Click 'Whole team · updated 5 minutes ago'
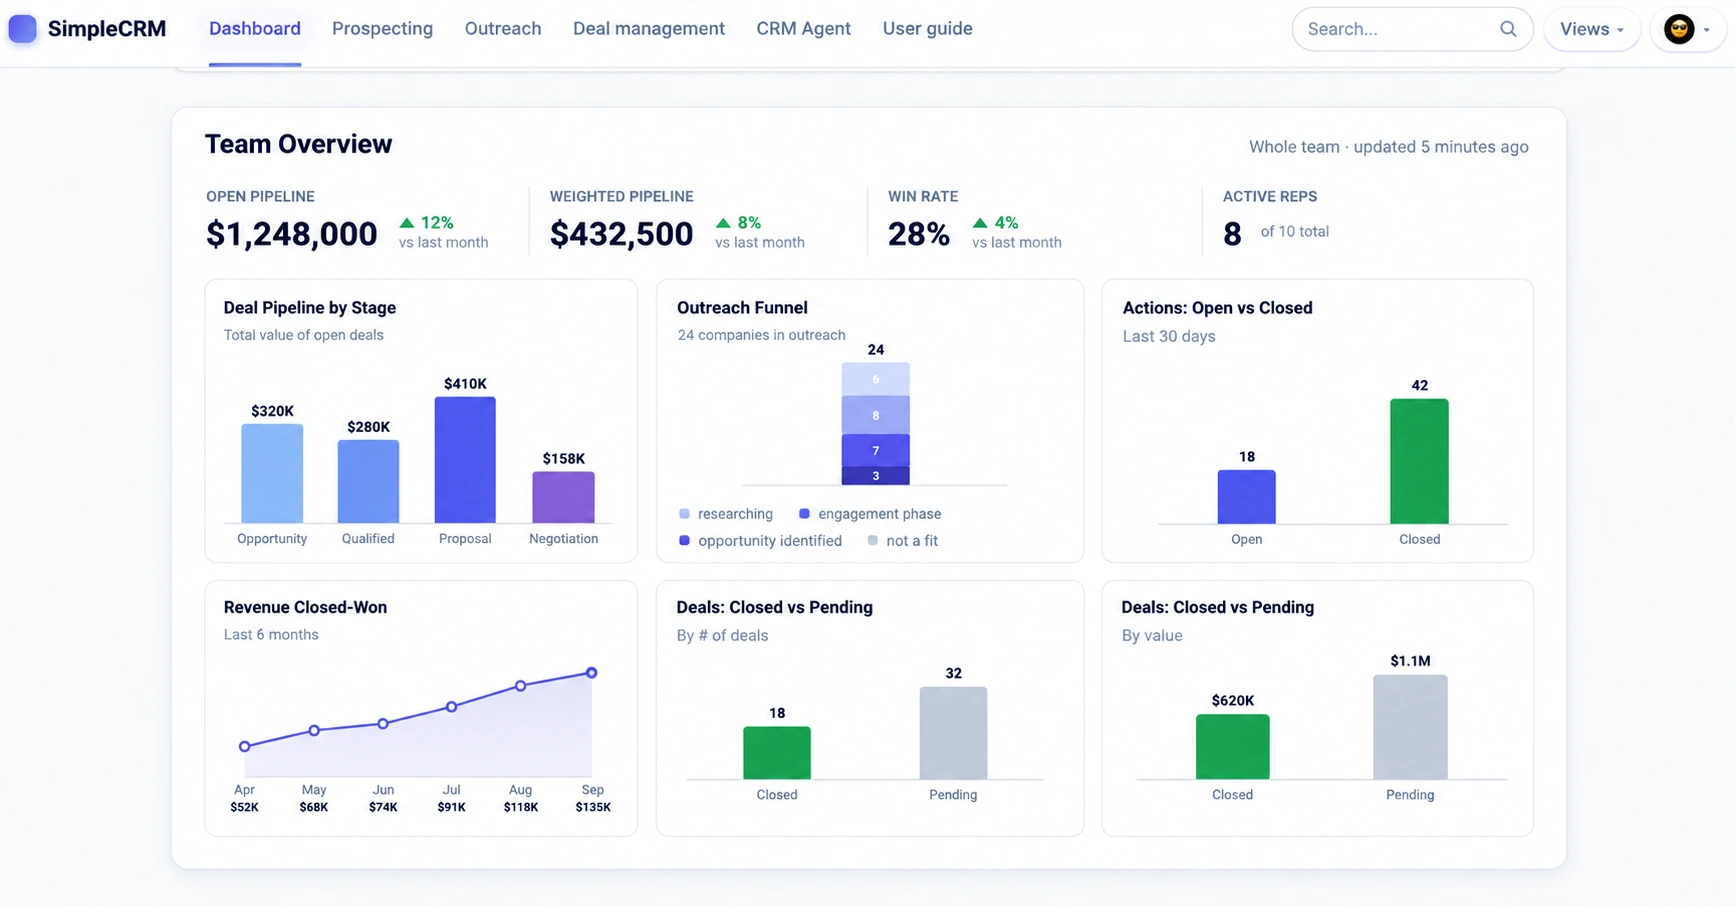The image size is (1735, 906). tap(1389, 147)
